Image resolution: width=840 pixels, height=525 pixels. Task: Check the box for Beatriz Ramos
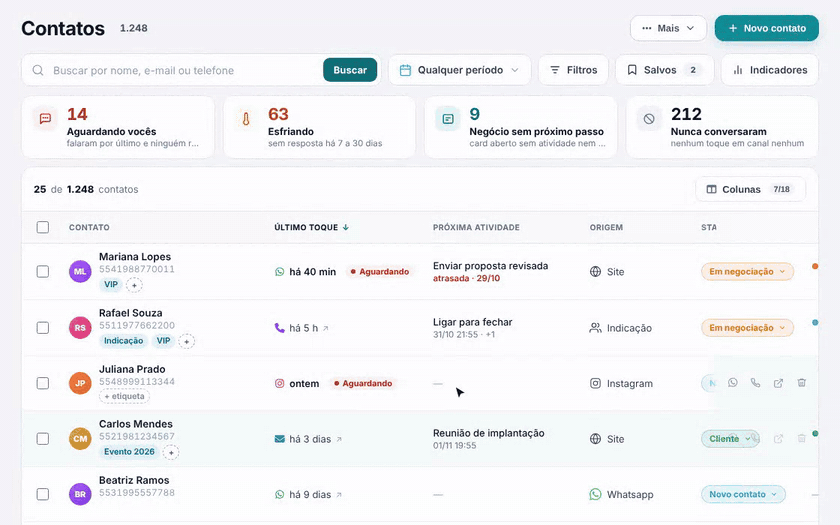(43, 494)
